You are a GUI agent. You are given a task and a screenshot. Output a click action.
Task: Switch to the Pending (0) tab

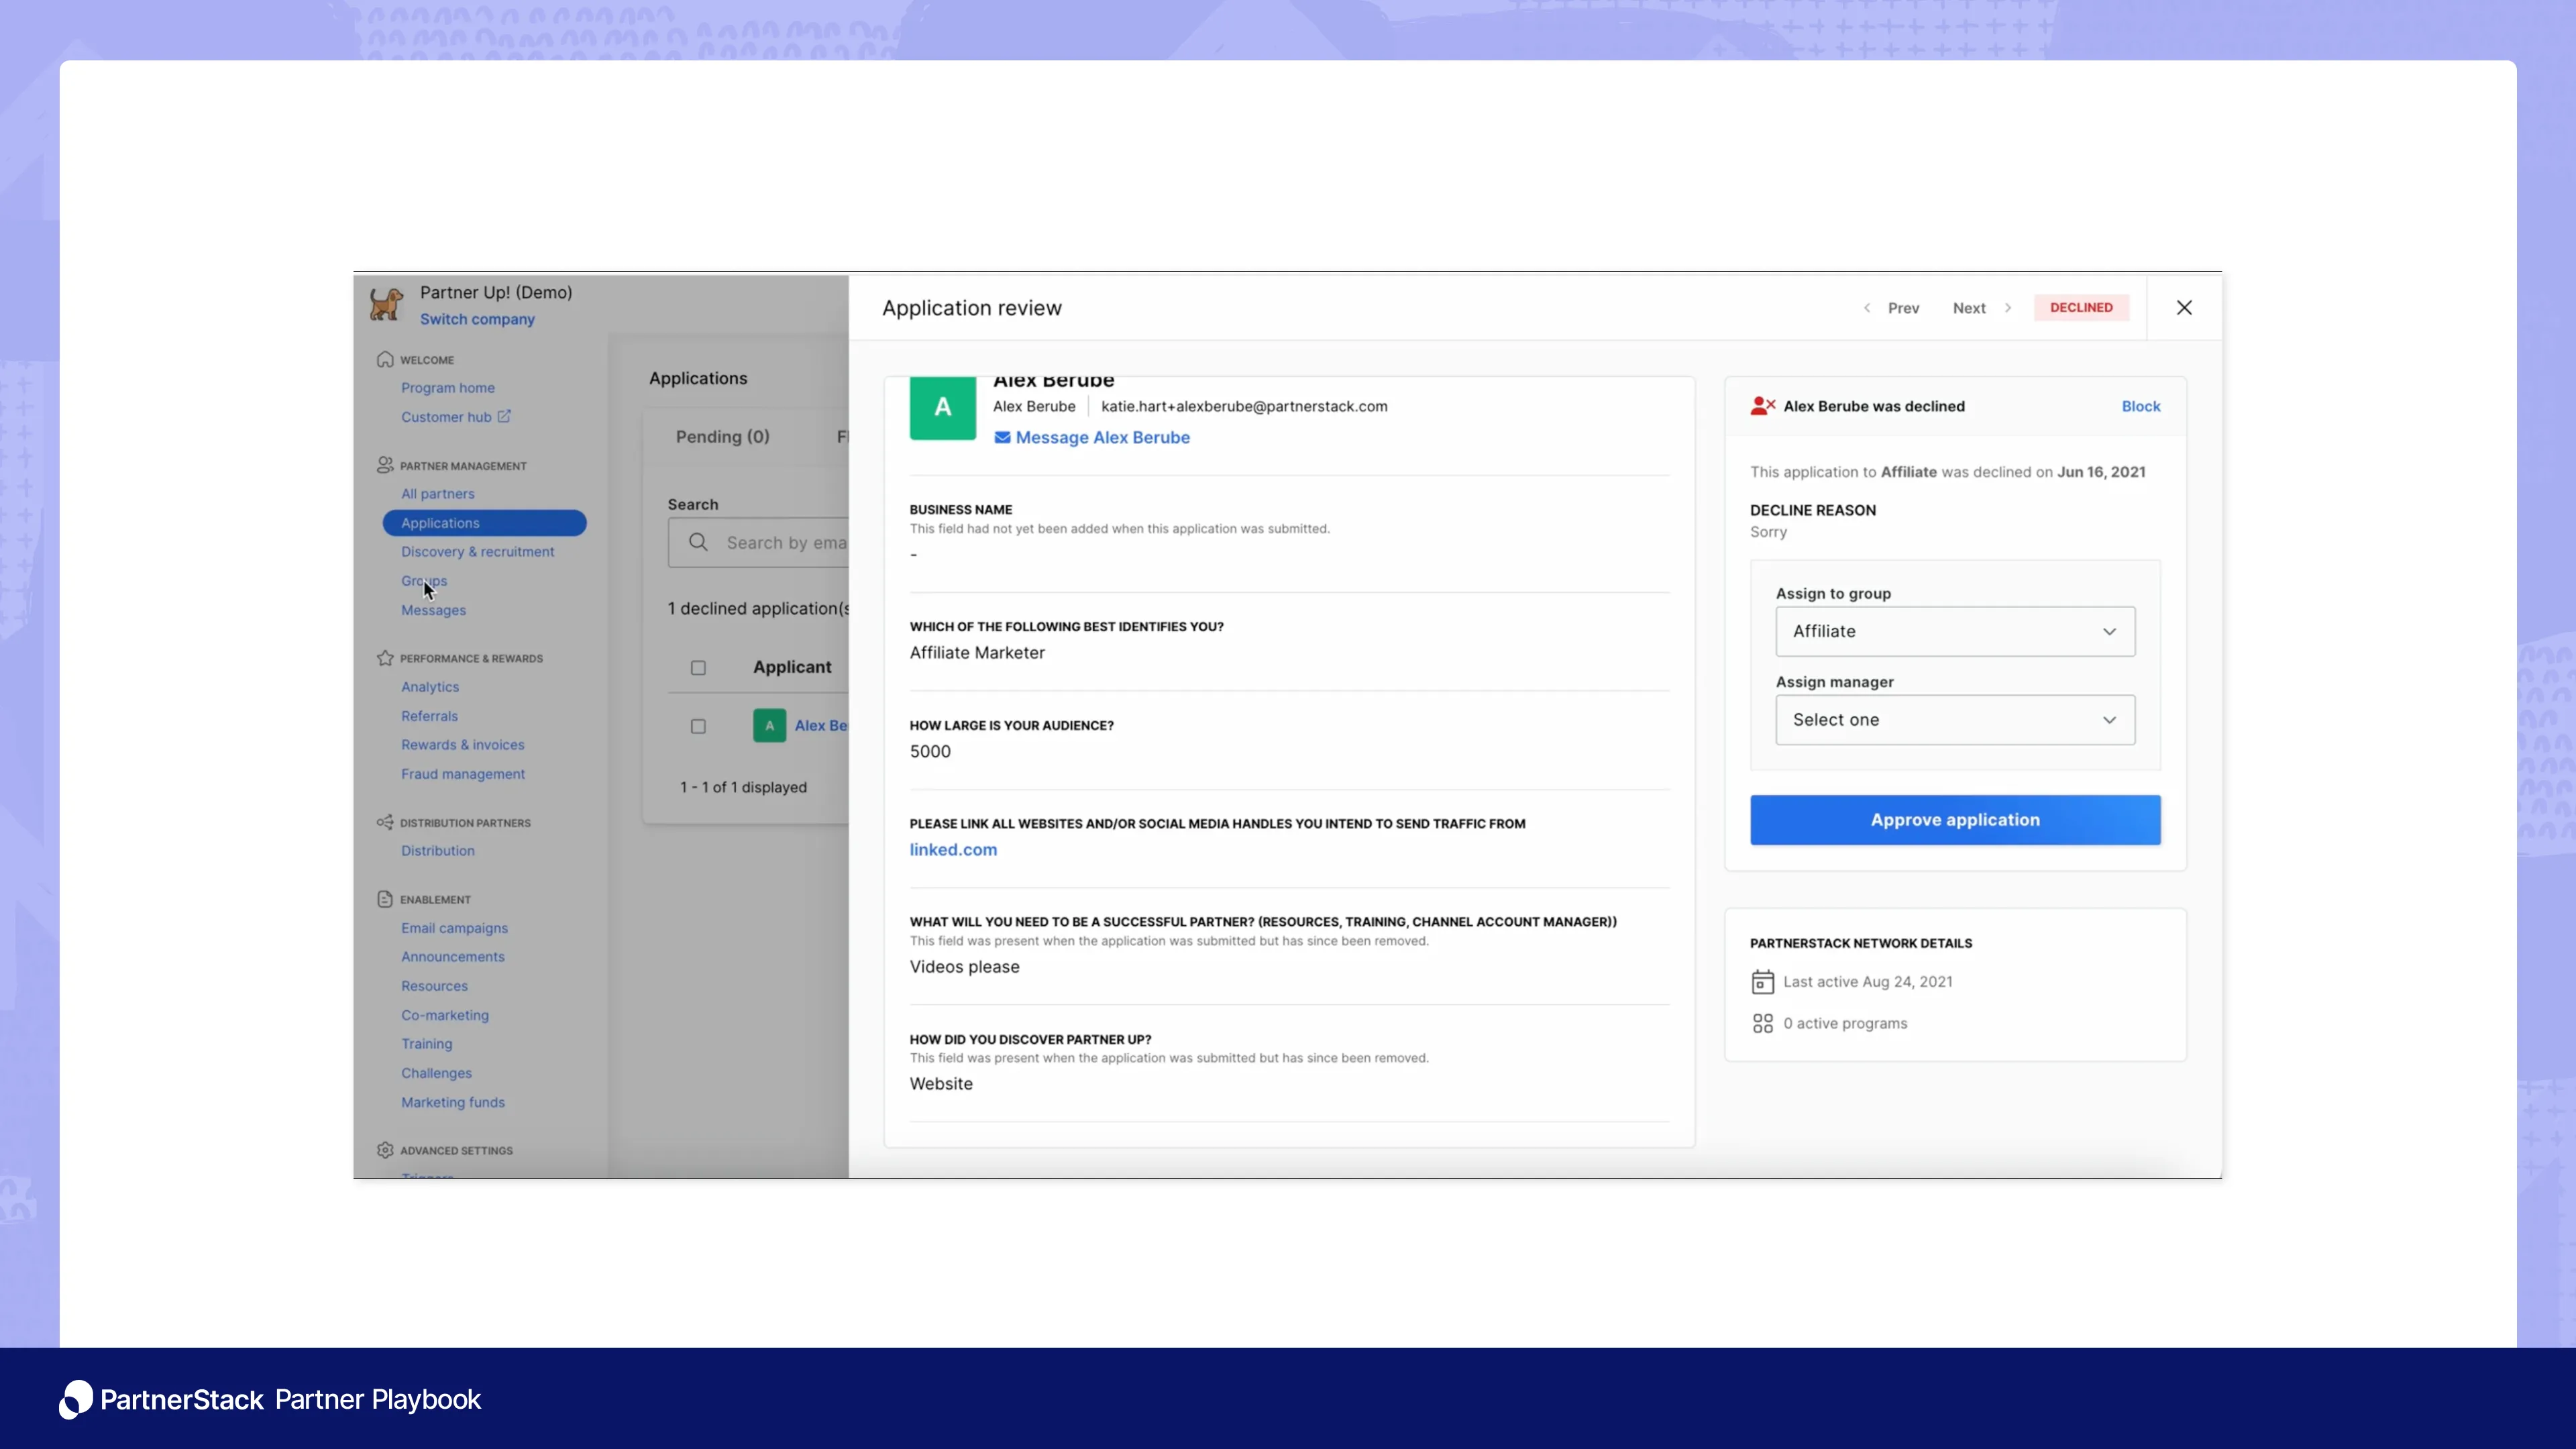point(722,437)
